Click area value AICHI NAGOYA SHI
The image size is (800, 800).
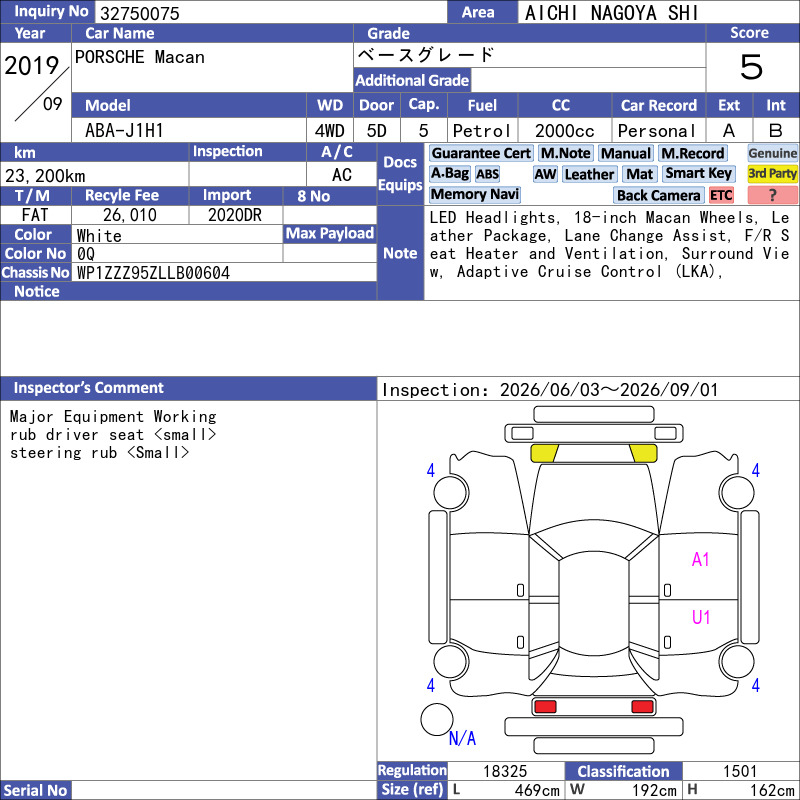pyautogui.click(x=611, y=13)
